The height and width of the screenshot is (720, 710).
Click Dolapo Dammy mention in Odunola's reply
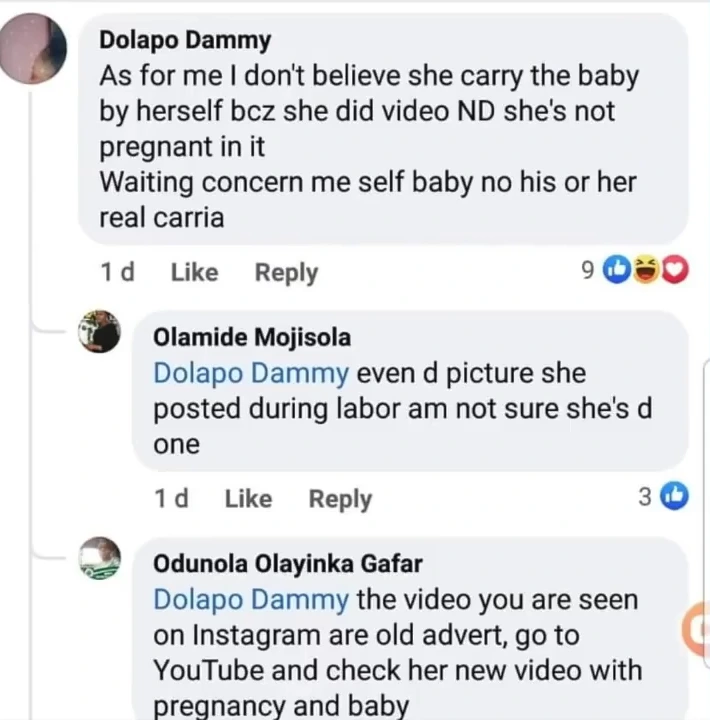point(251,600)
